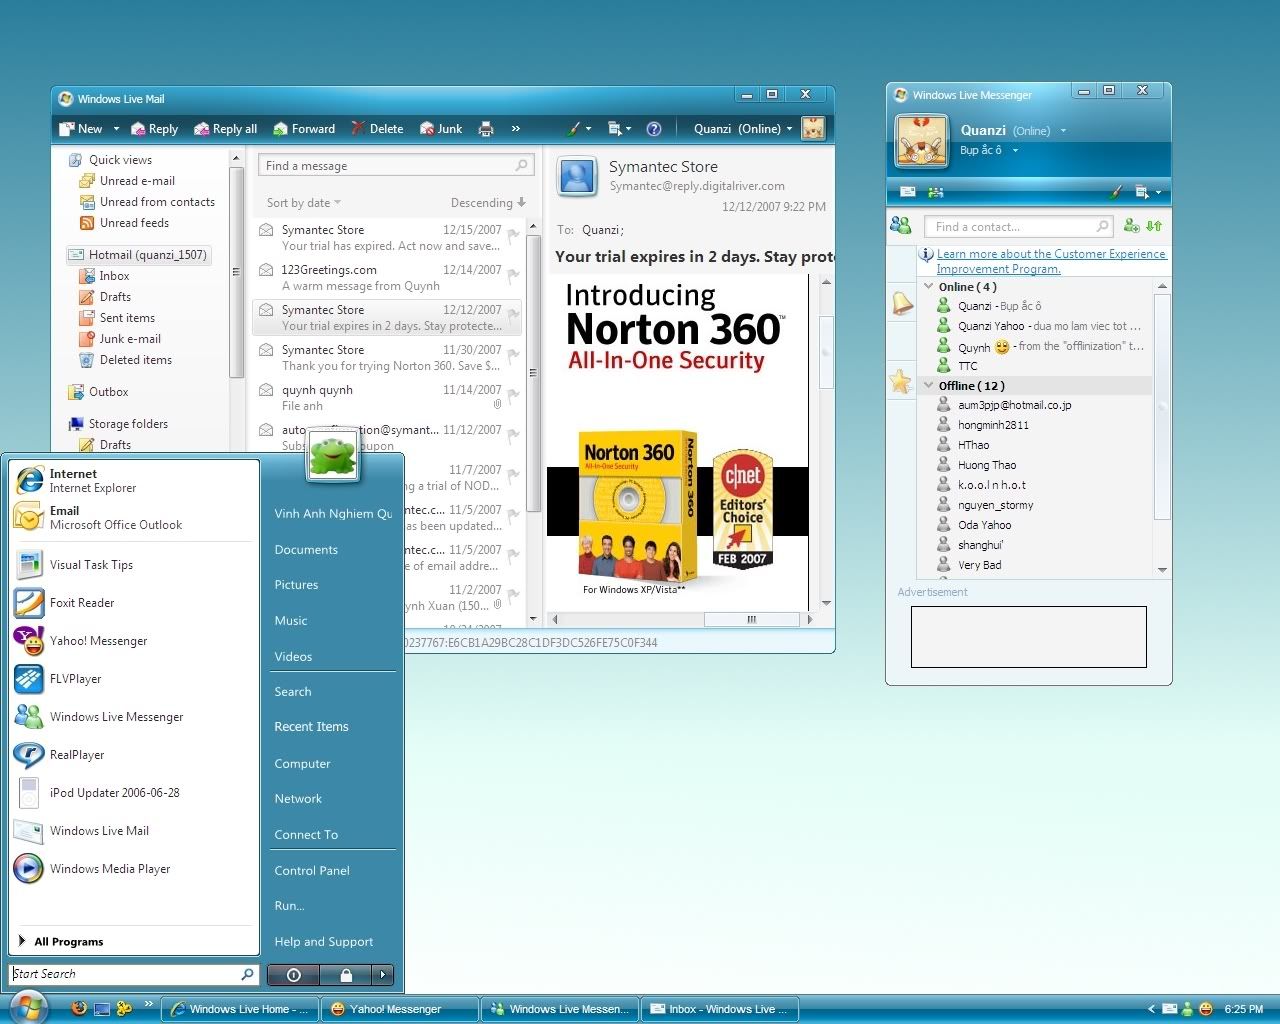Click the New mail button in Windows Live Mail
This screenshot has width=1280, height=1024.
coord(80,129)
